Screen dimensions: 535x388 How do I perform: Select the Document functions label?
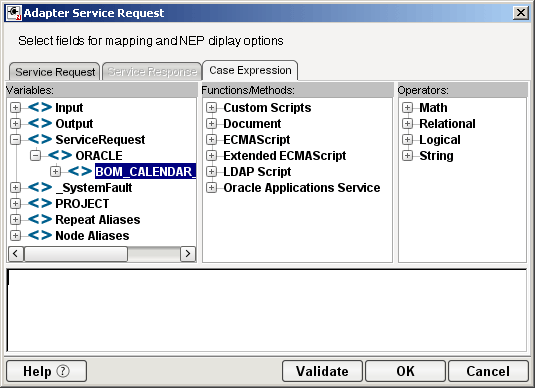[x=252, y=123]
